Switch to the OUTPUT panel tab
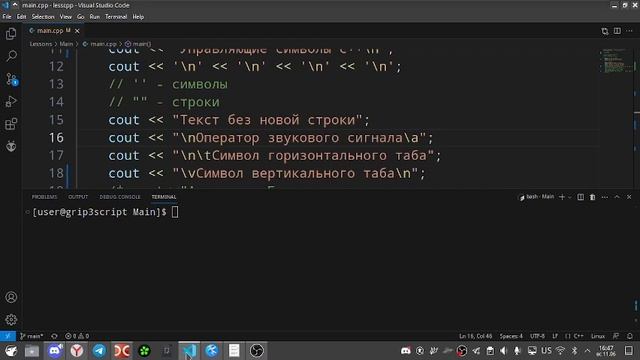The width and height of the screenshot is (640, 360). click(78, 197)
